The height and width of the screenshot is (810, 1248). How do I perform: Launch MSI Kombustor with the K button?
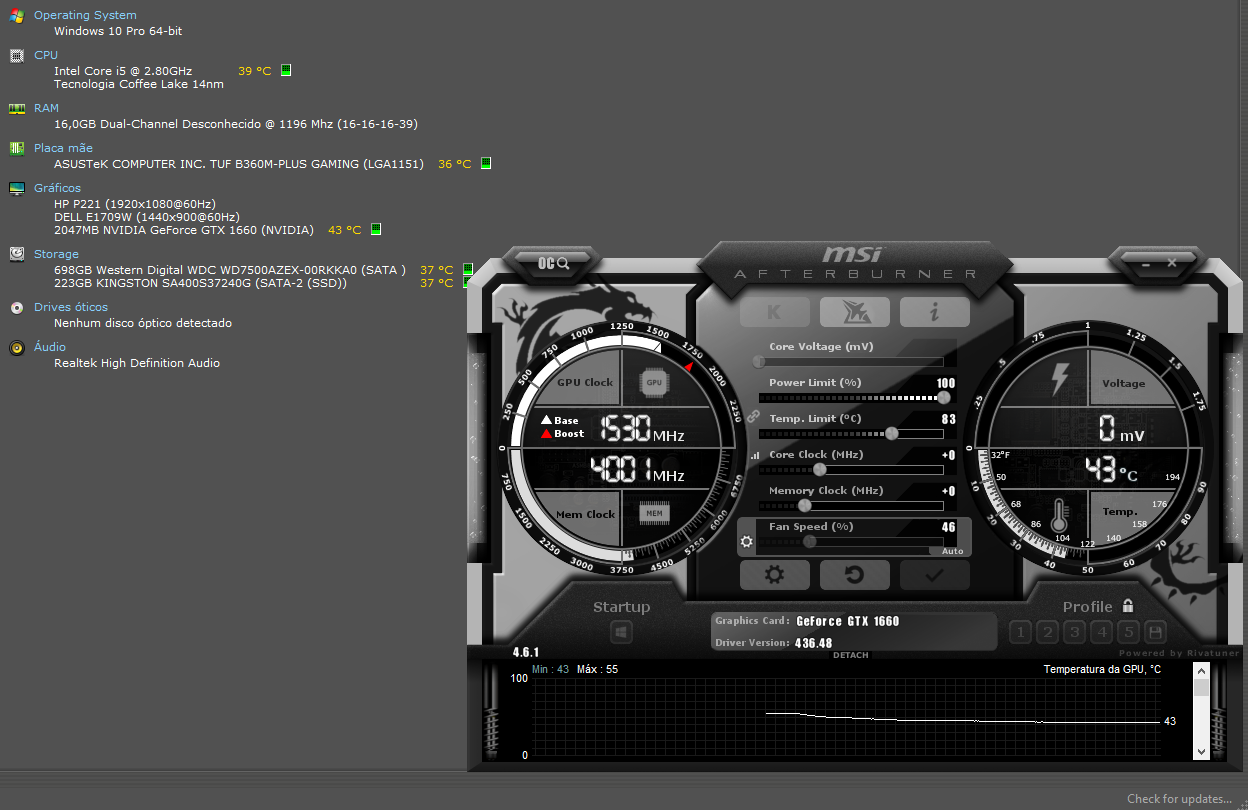(774, 312)
